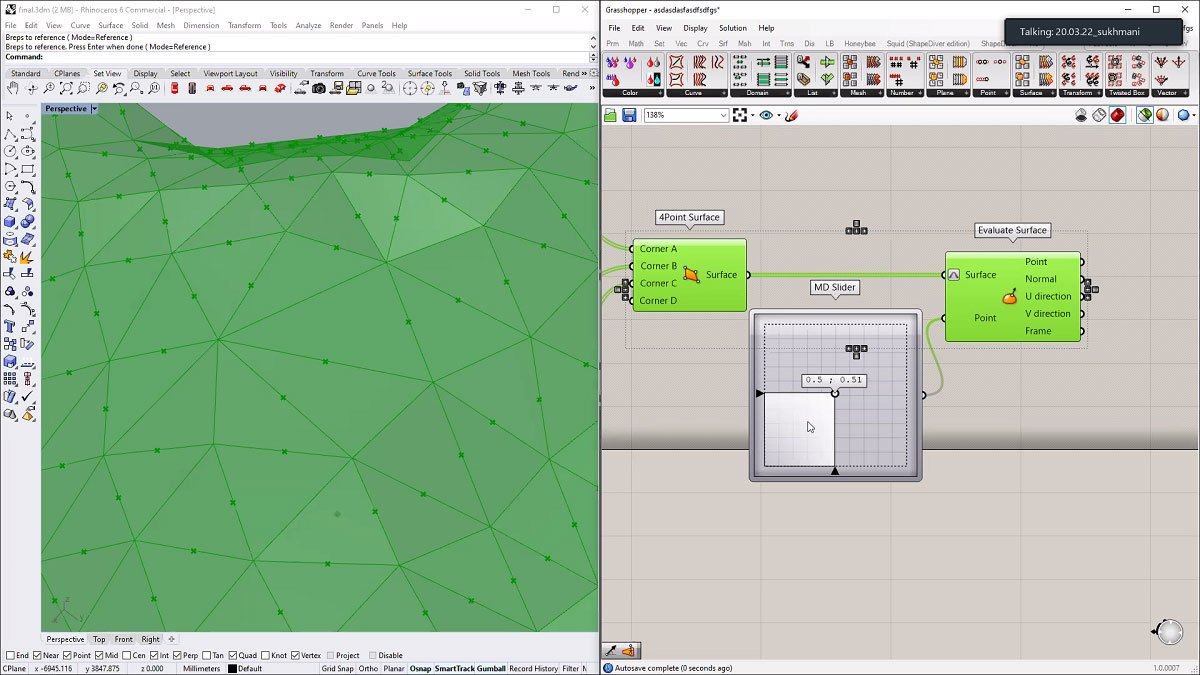The image size is (1200, 675).
Task: Select the red shaded preview mode icon
Action: click(1117, 115)
